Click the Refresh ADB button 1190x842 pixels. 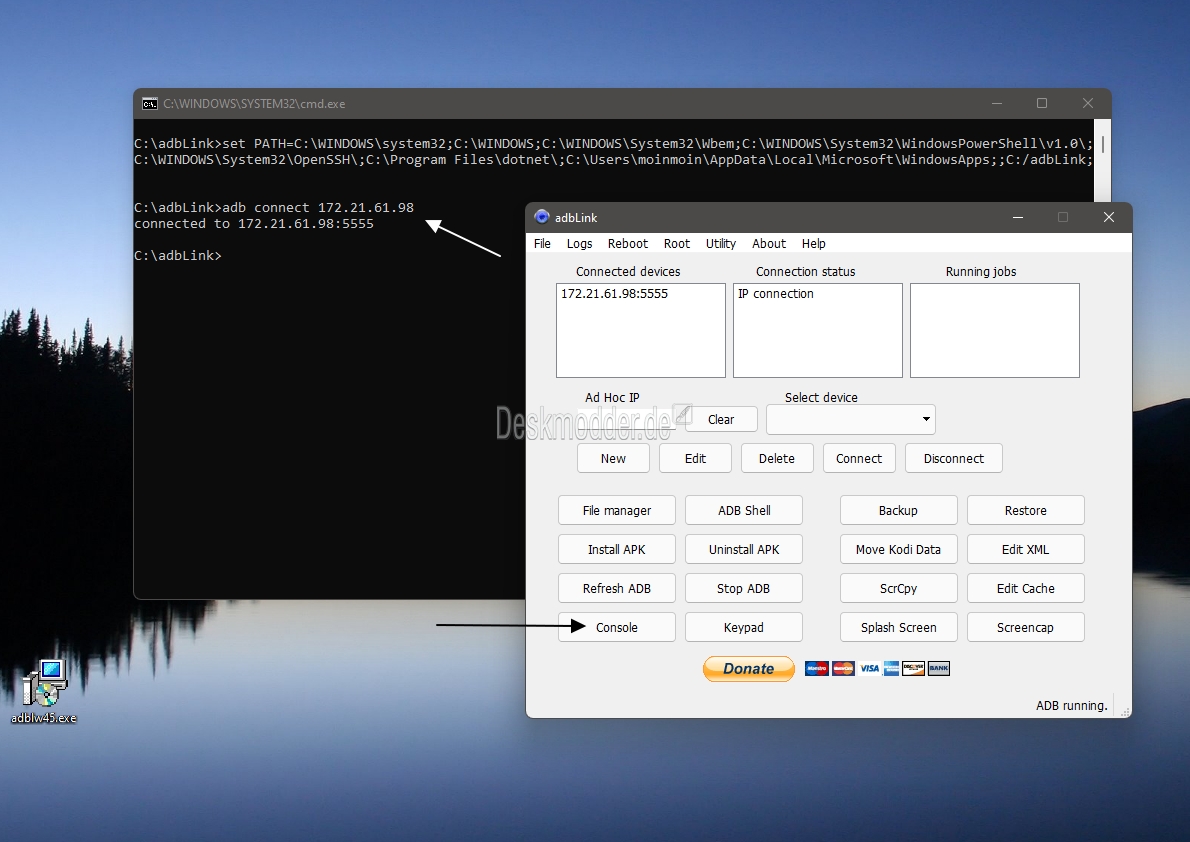click(617, 588)
